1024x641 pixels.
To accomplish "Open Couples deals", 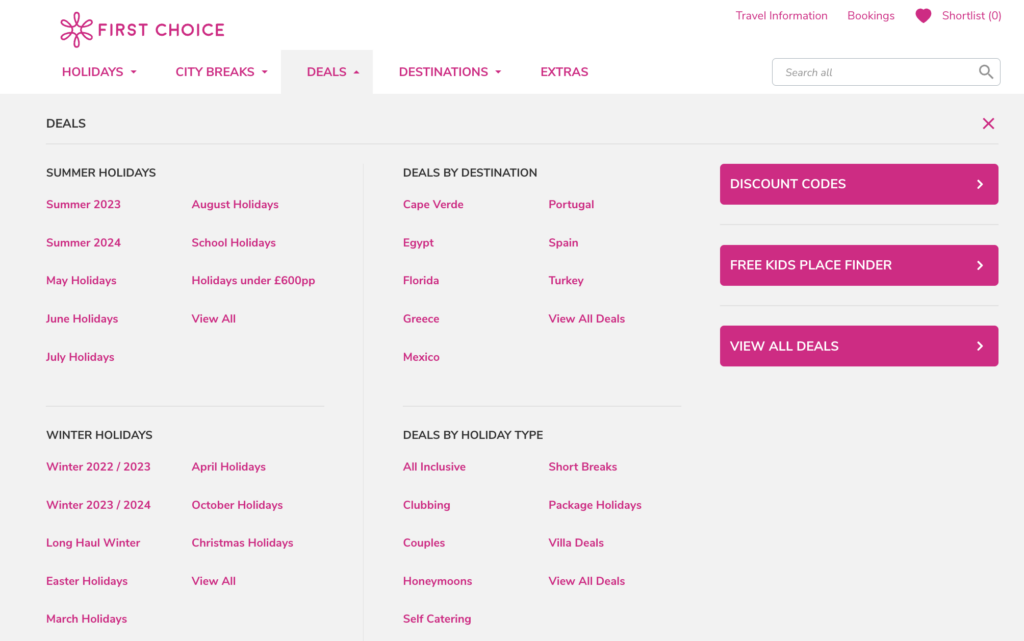I will pyautogui.click(x=424, y=543).
